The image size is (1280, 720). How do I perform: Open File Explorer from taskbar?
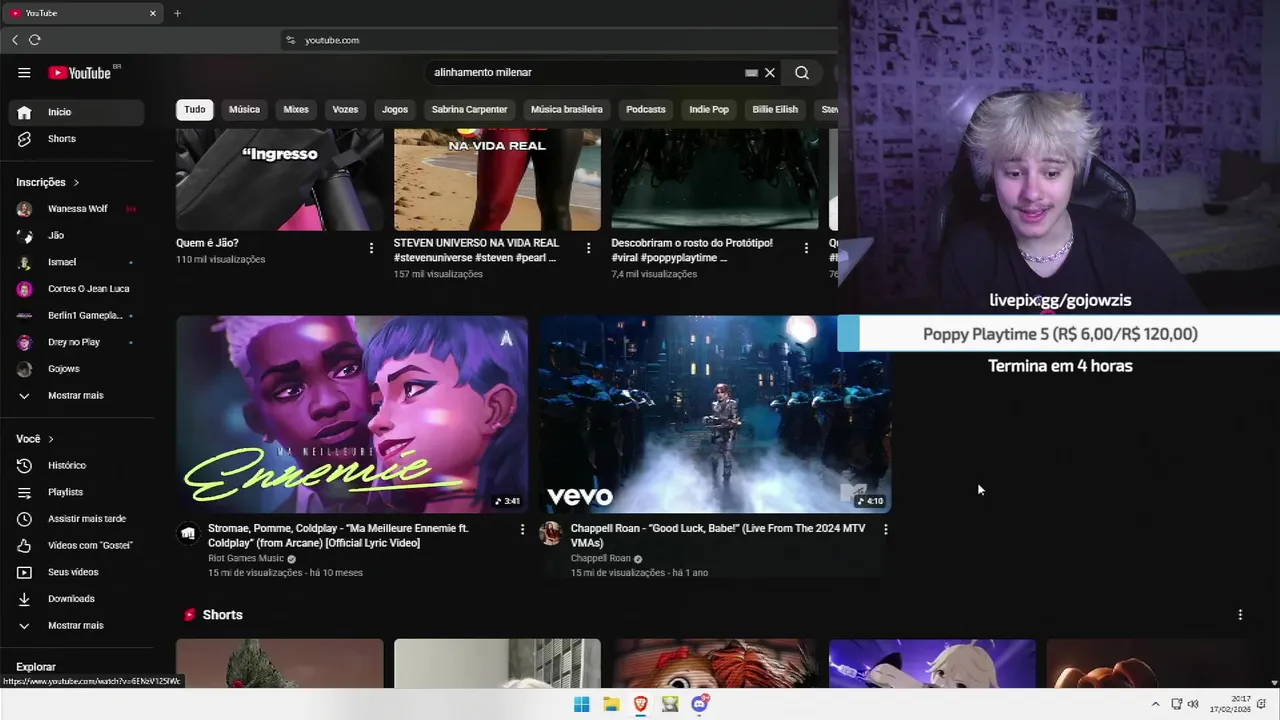[611, 704]
